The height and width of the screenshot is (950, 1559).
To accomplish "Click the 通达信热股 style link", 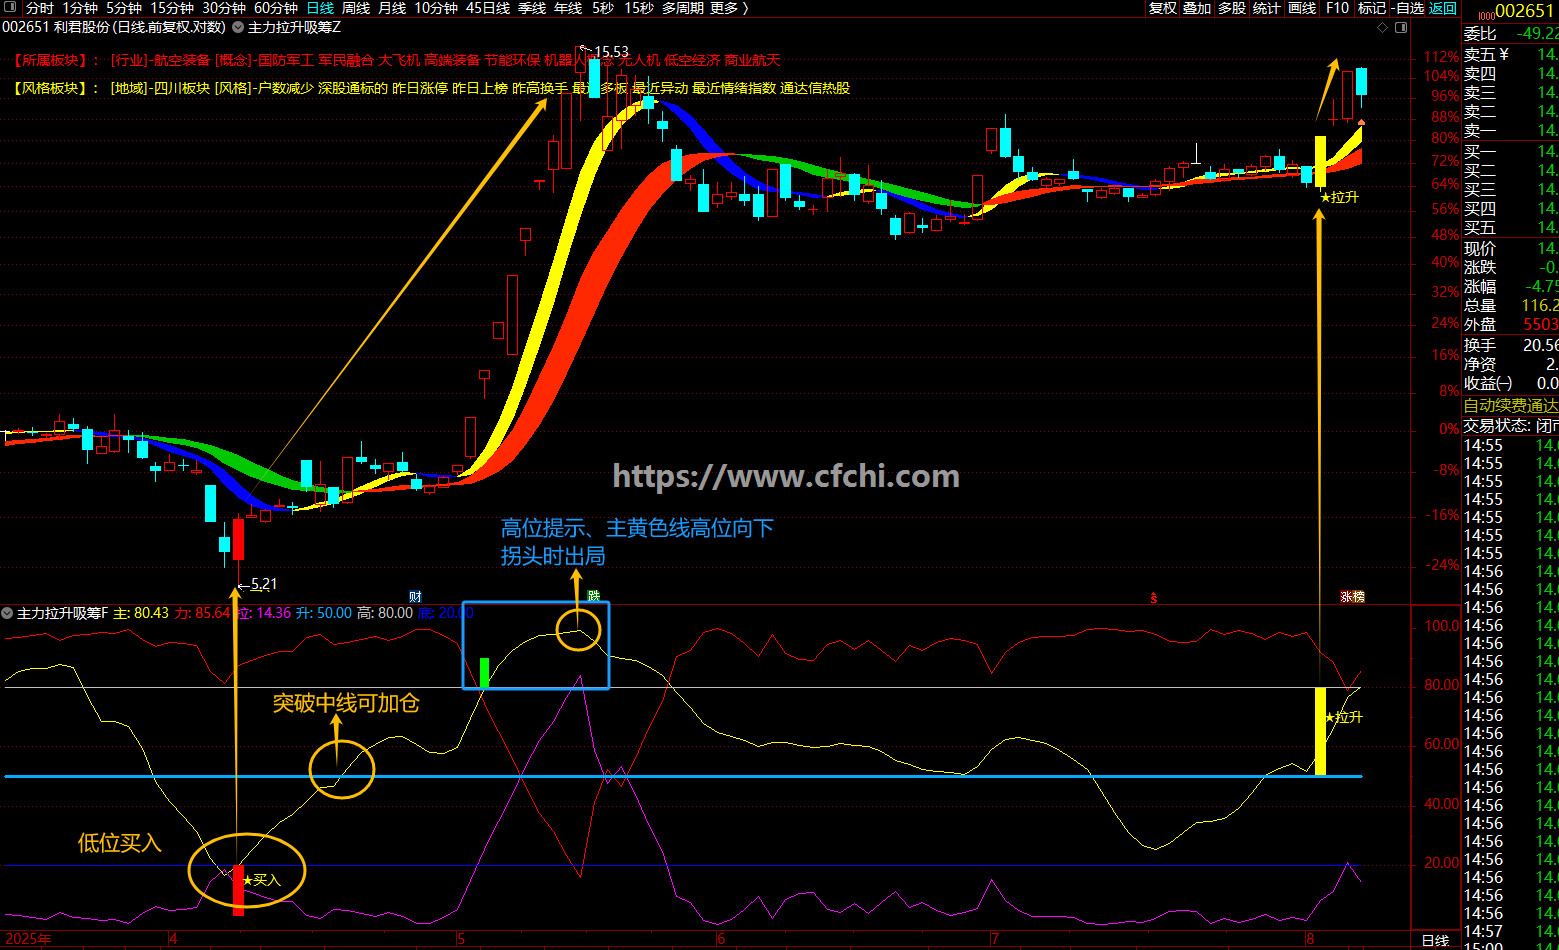I will point(815,88).
